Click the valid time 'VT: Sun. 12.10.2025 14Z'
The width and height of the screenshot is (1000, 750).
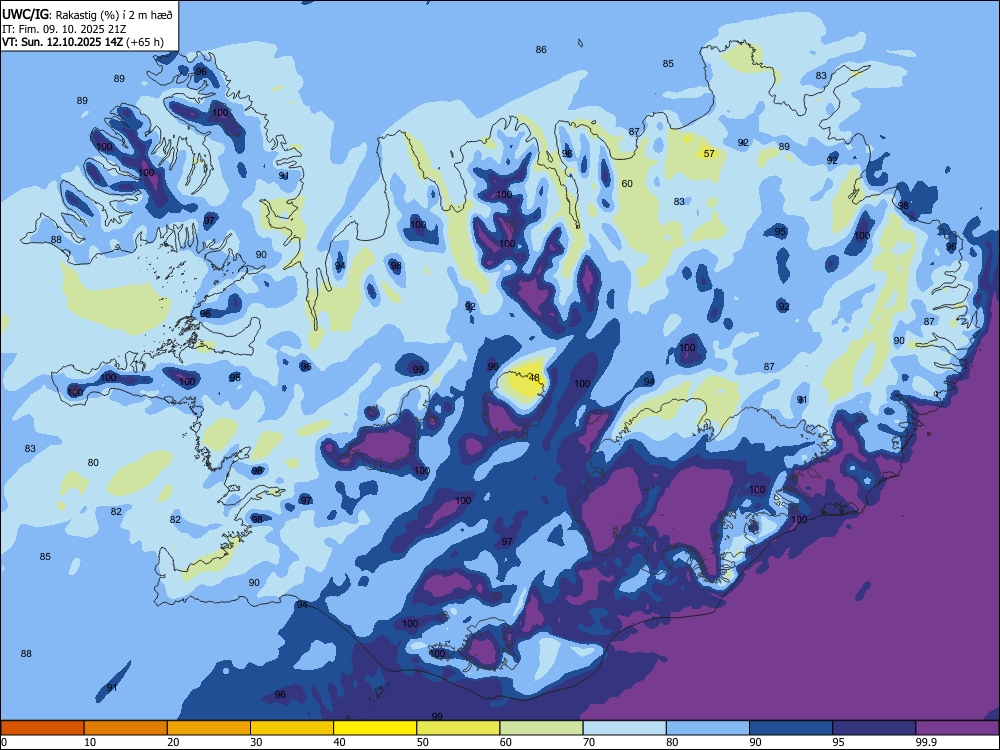(62, 43)
